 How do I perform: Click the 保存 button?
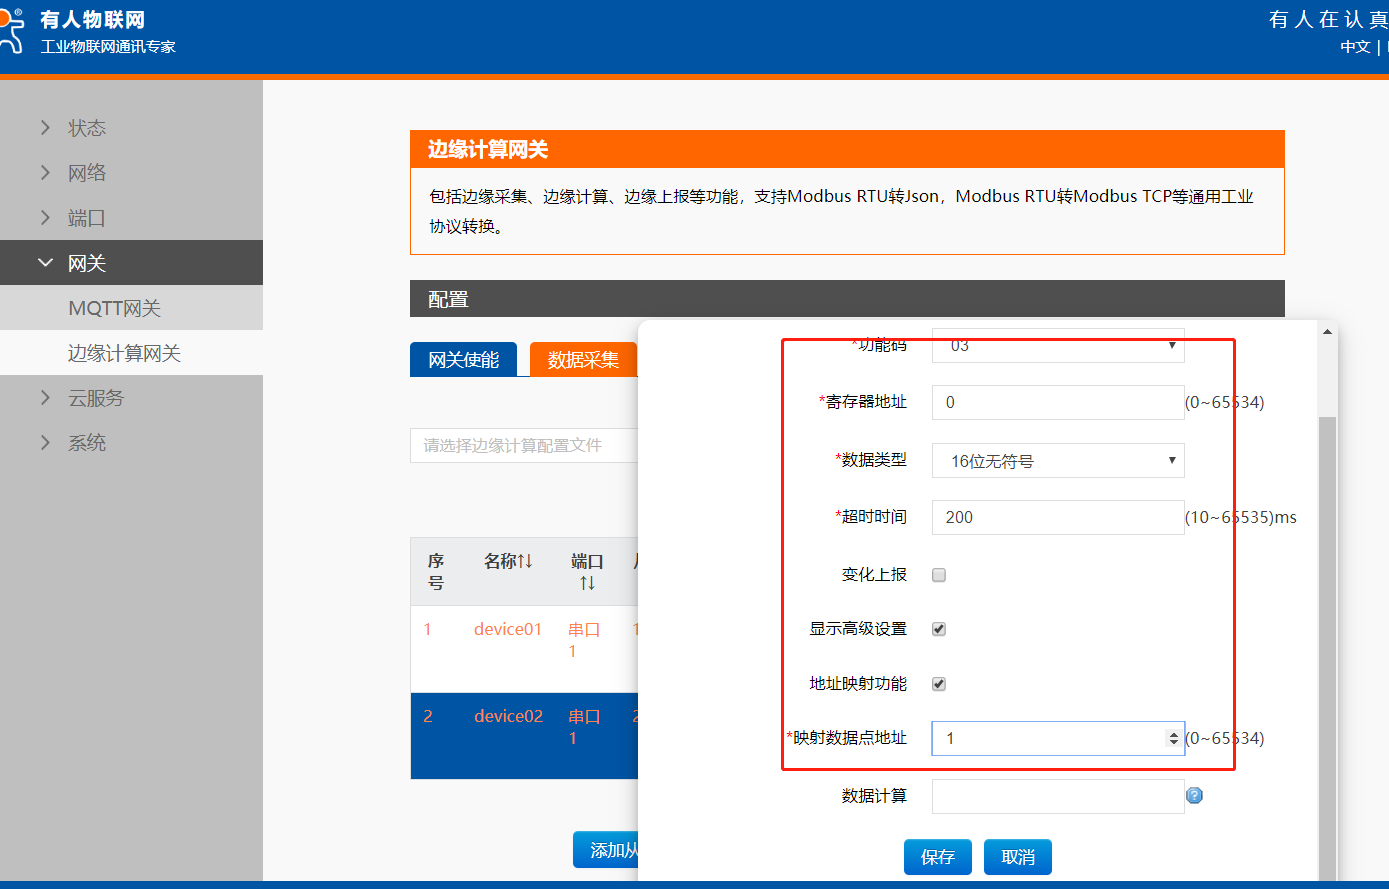pyautogui.click(x=937, y=857)
